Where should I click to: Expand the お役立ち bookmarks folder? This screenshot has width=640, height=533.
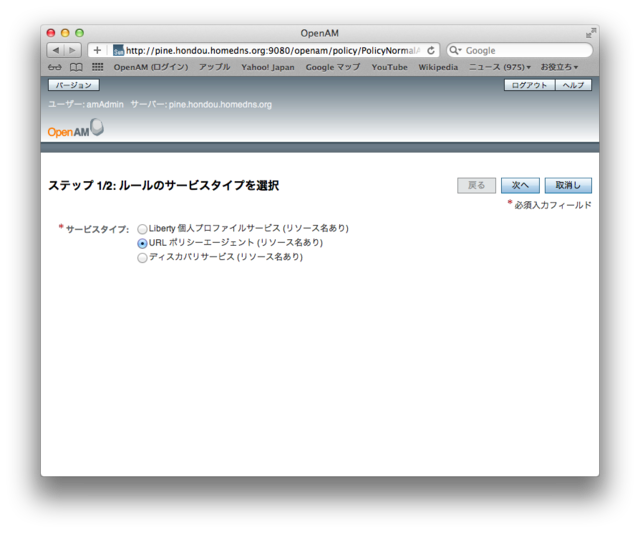click(x=559, y=67)
